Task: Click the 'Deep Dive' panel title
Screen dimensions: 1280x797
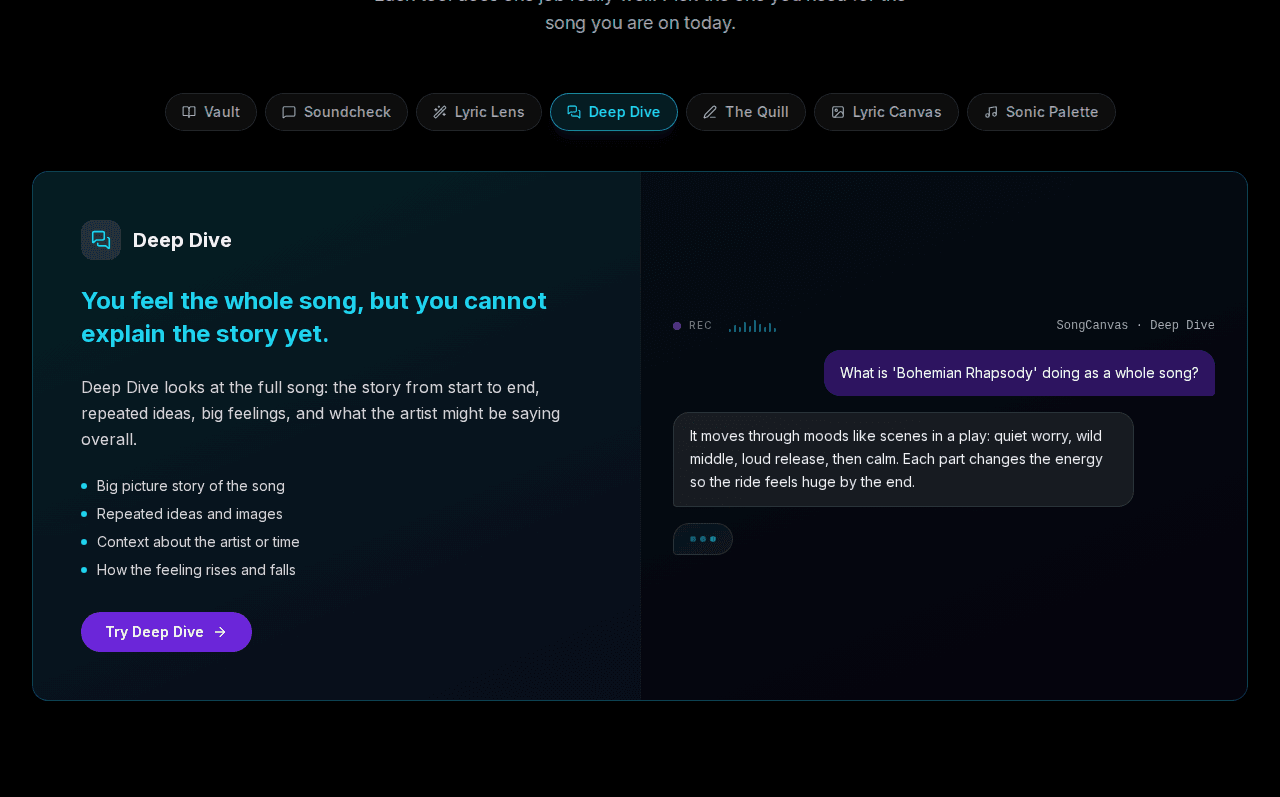Action: [x=182, y=240]
